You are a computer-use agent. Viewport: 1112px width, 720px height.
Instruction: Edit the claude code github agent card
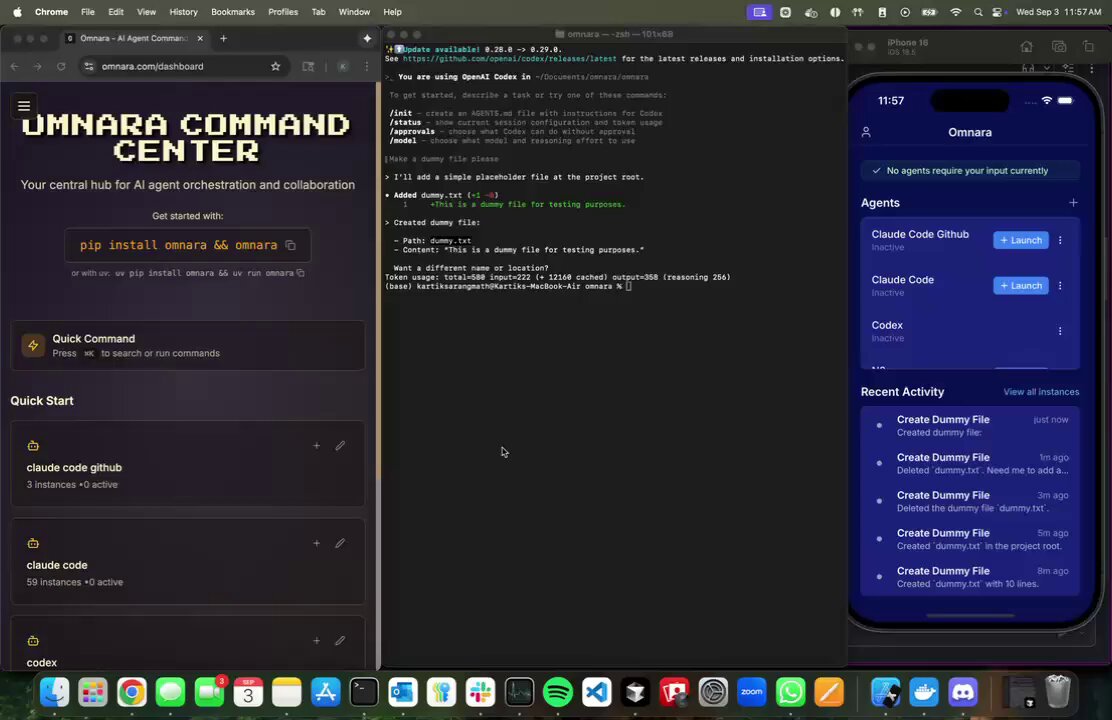340,446
